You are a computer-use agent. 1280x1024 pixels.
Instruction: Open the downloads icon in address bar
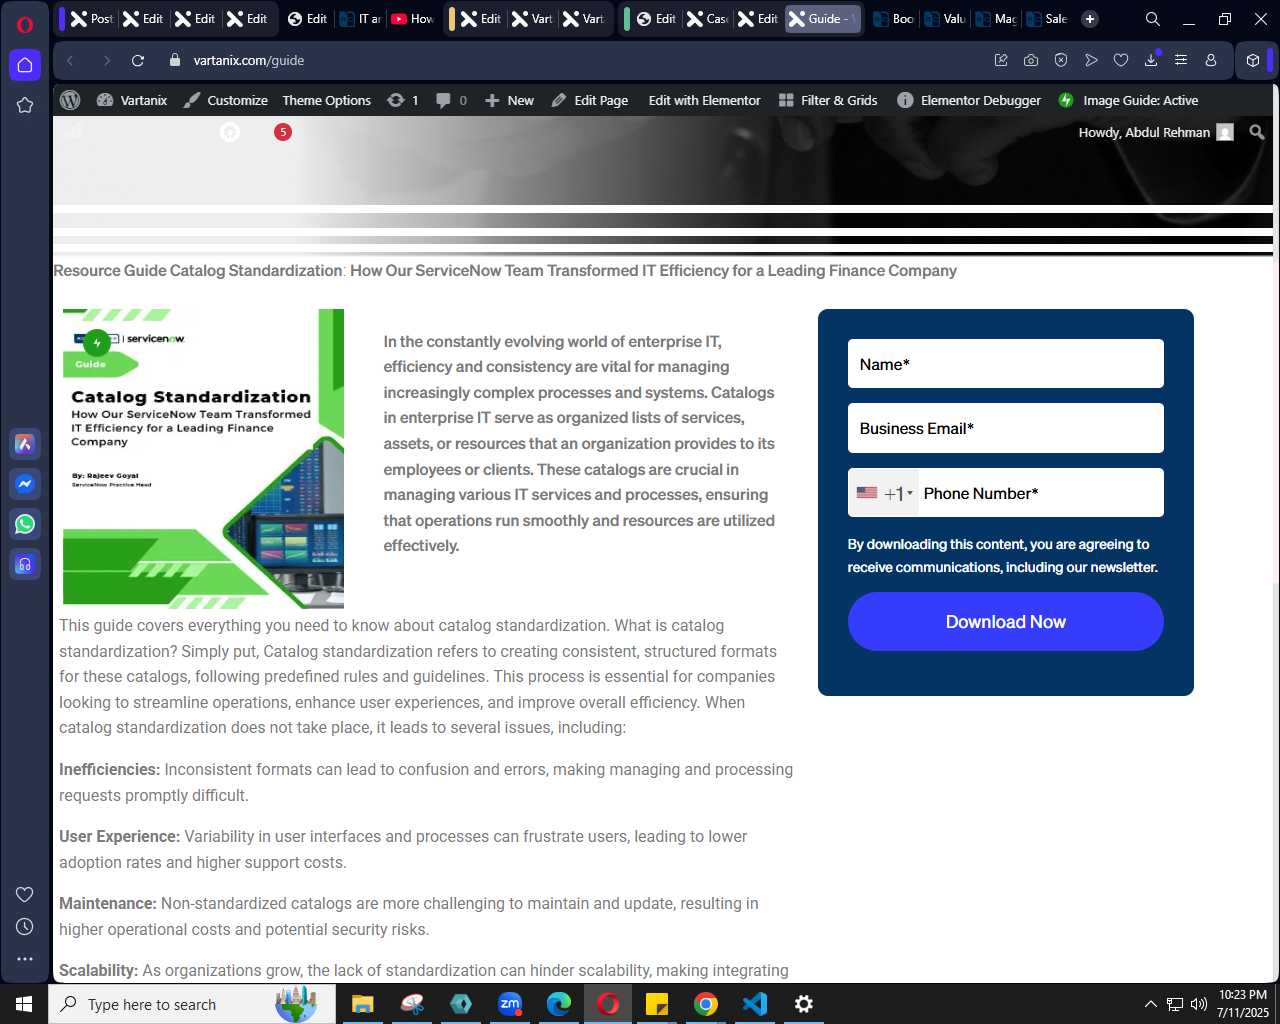(x=1151, y=60)
